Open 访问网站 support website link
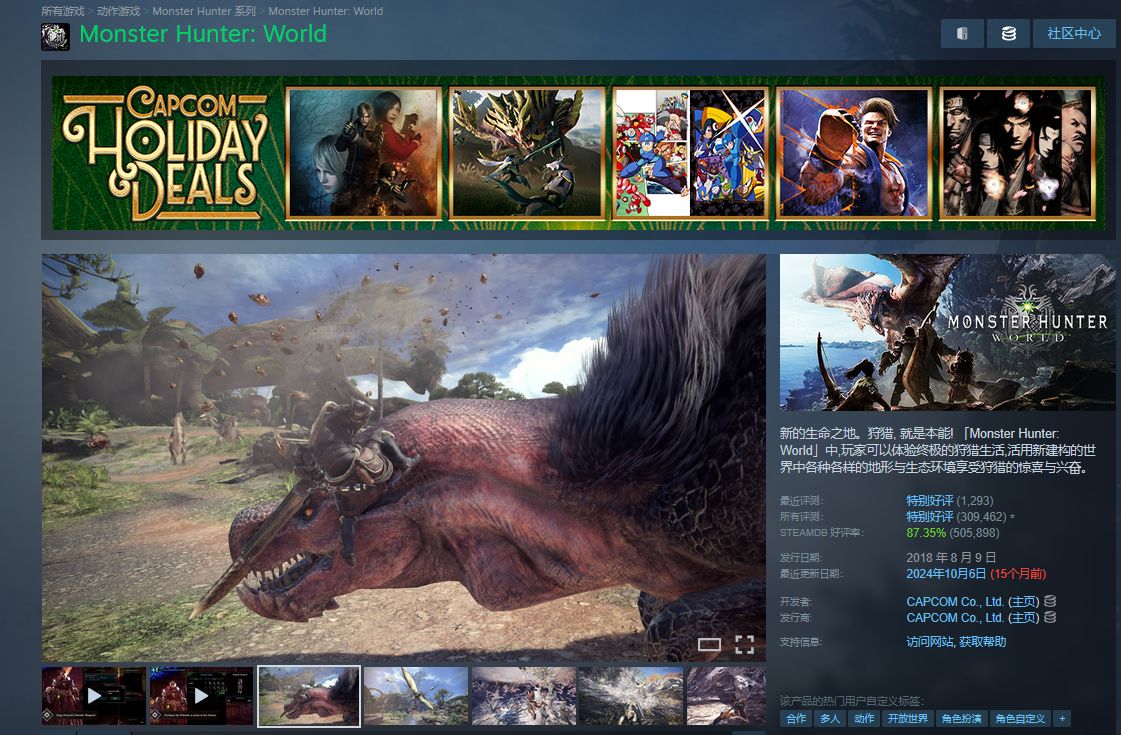 click(x=929, y=641)
